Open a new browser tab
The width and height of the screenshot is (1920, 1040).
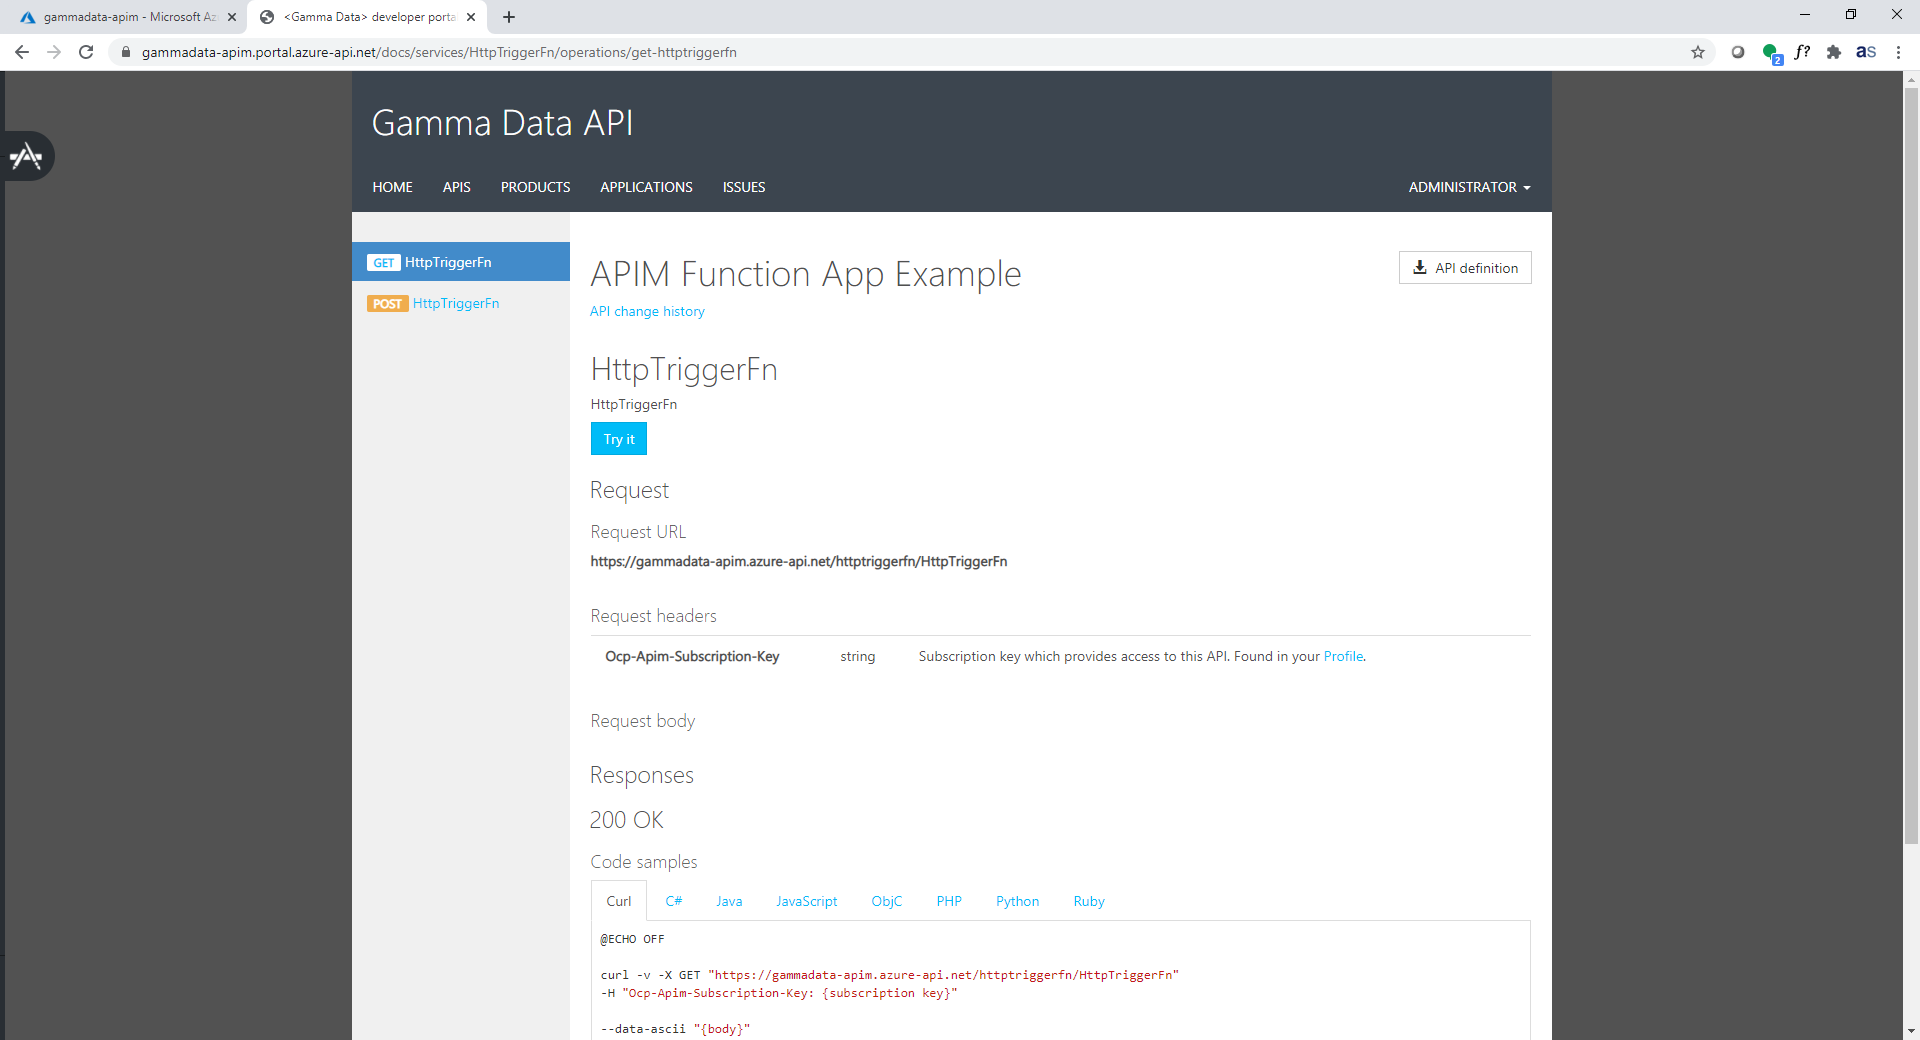coord(509,17)
